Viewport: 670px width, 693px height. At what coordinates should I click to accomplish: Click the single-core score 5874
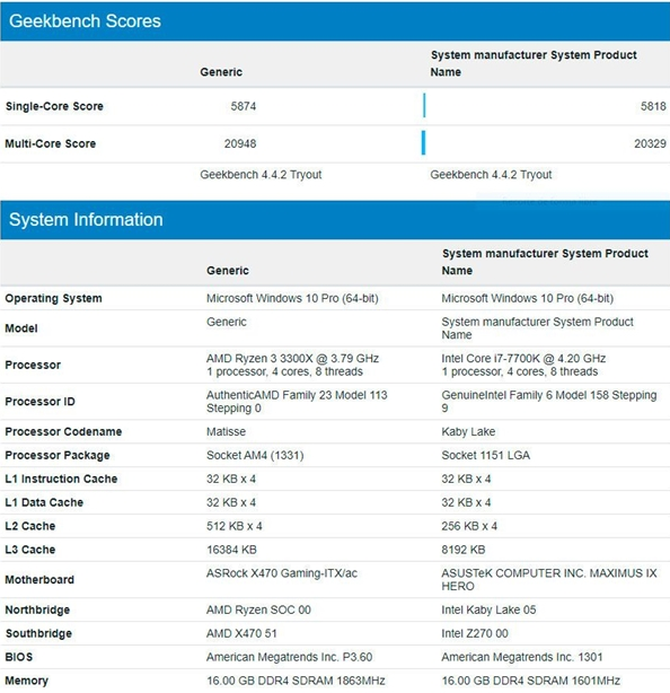point(243,107)
